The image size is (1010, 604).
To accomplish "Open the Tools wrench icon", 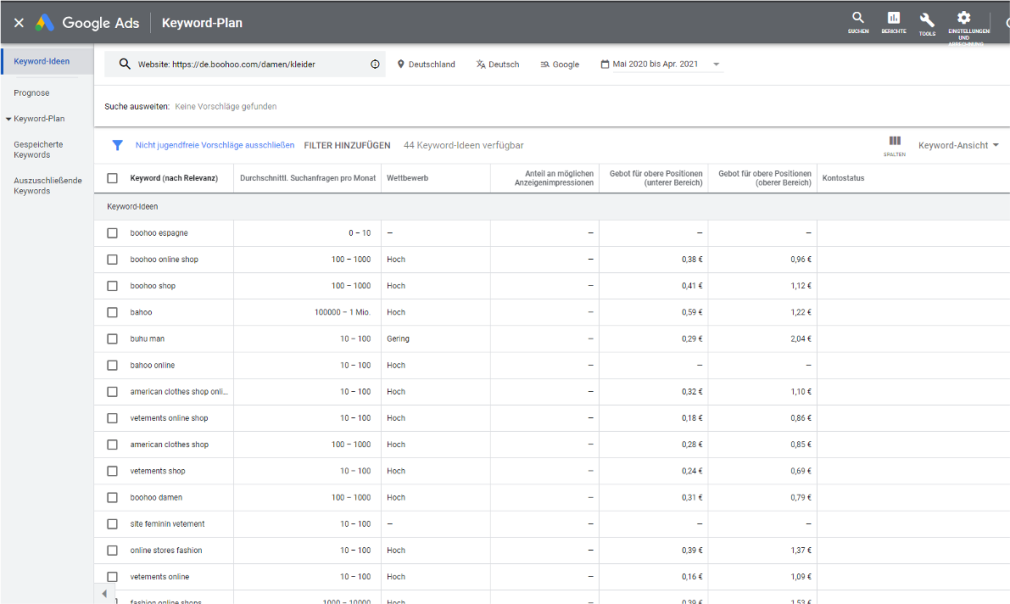I will pos(927,19).
